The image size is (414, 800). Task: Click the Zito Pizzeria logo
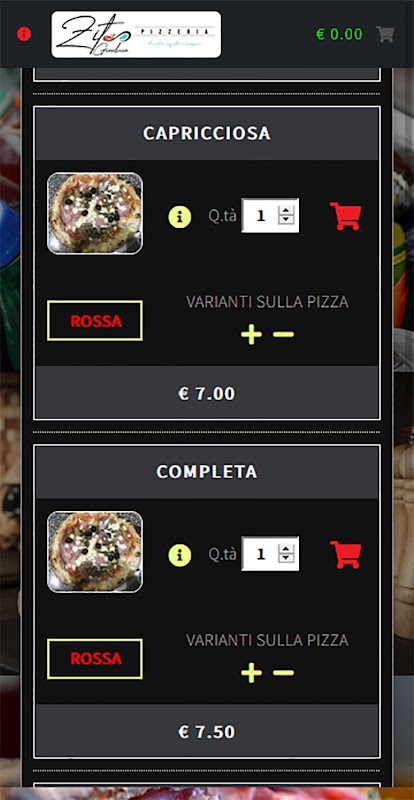tap(136, 34)
